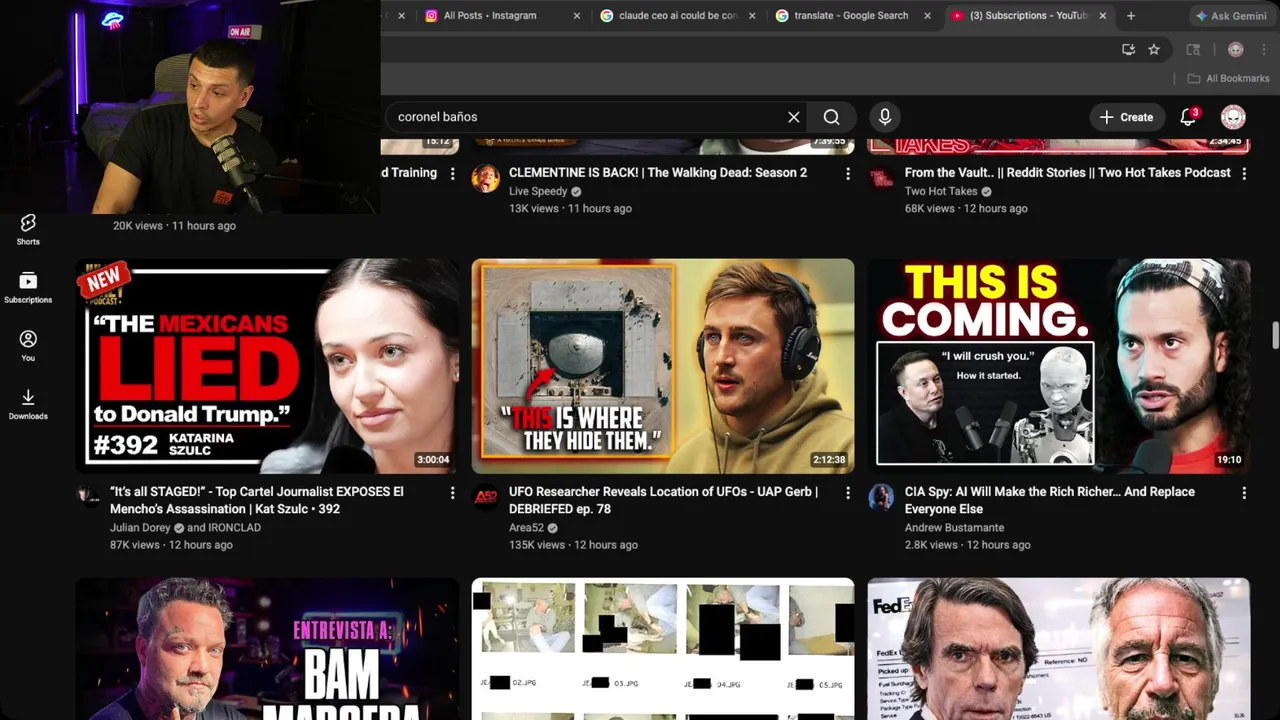Click 135K views 12 hours ago text
Viewport: 1280px width, 720px height.
[573, 545]
